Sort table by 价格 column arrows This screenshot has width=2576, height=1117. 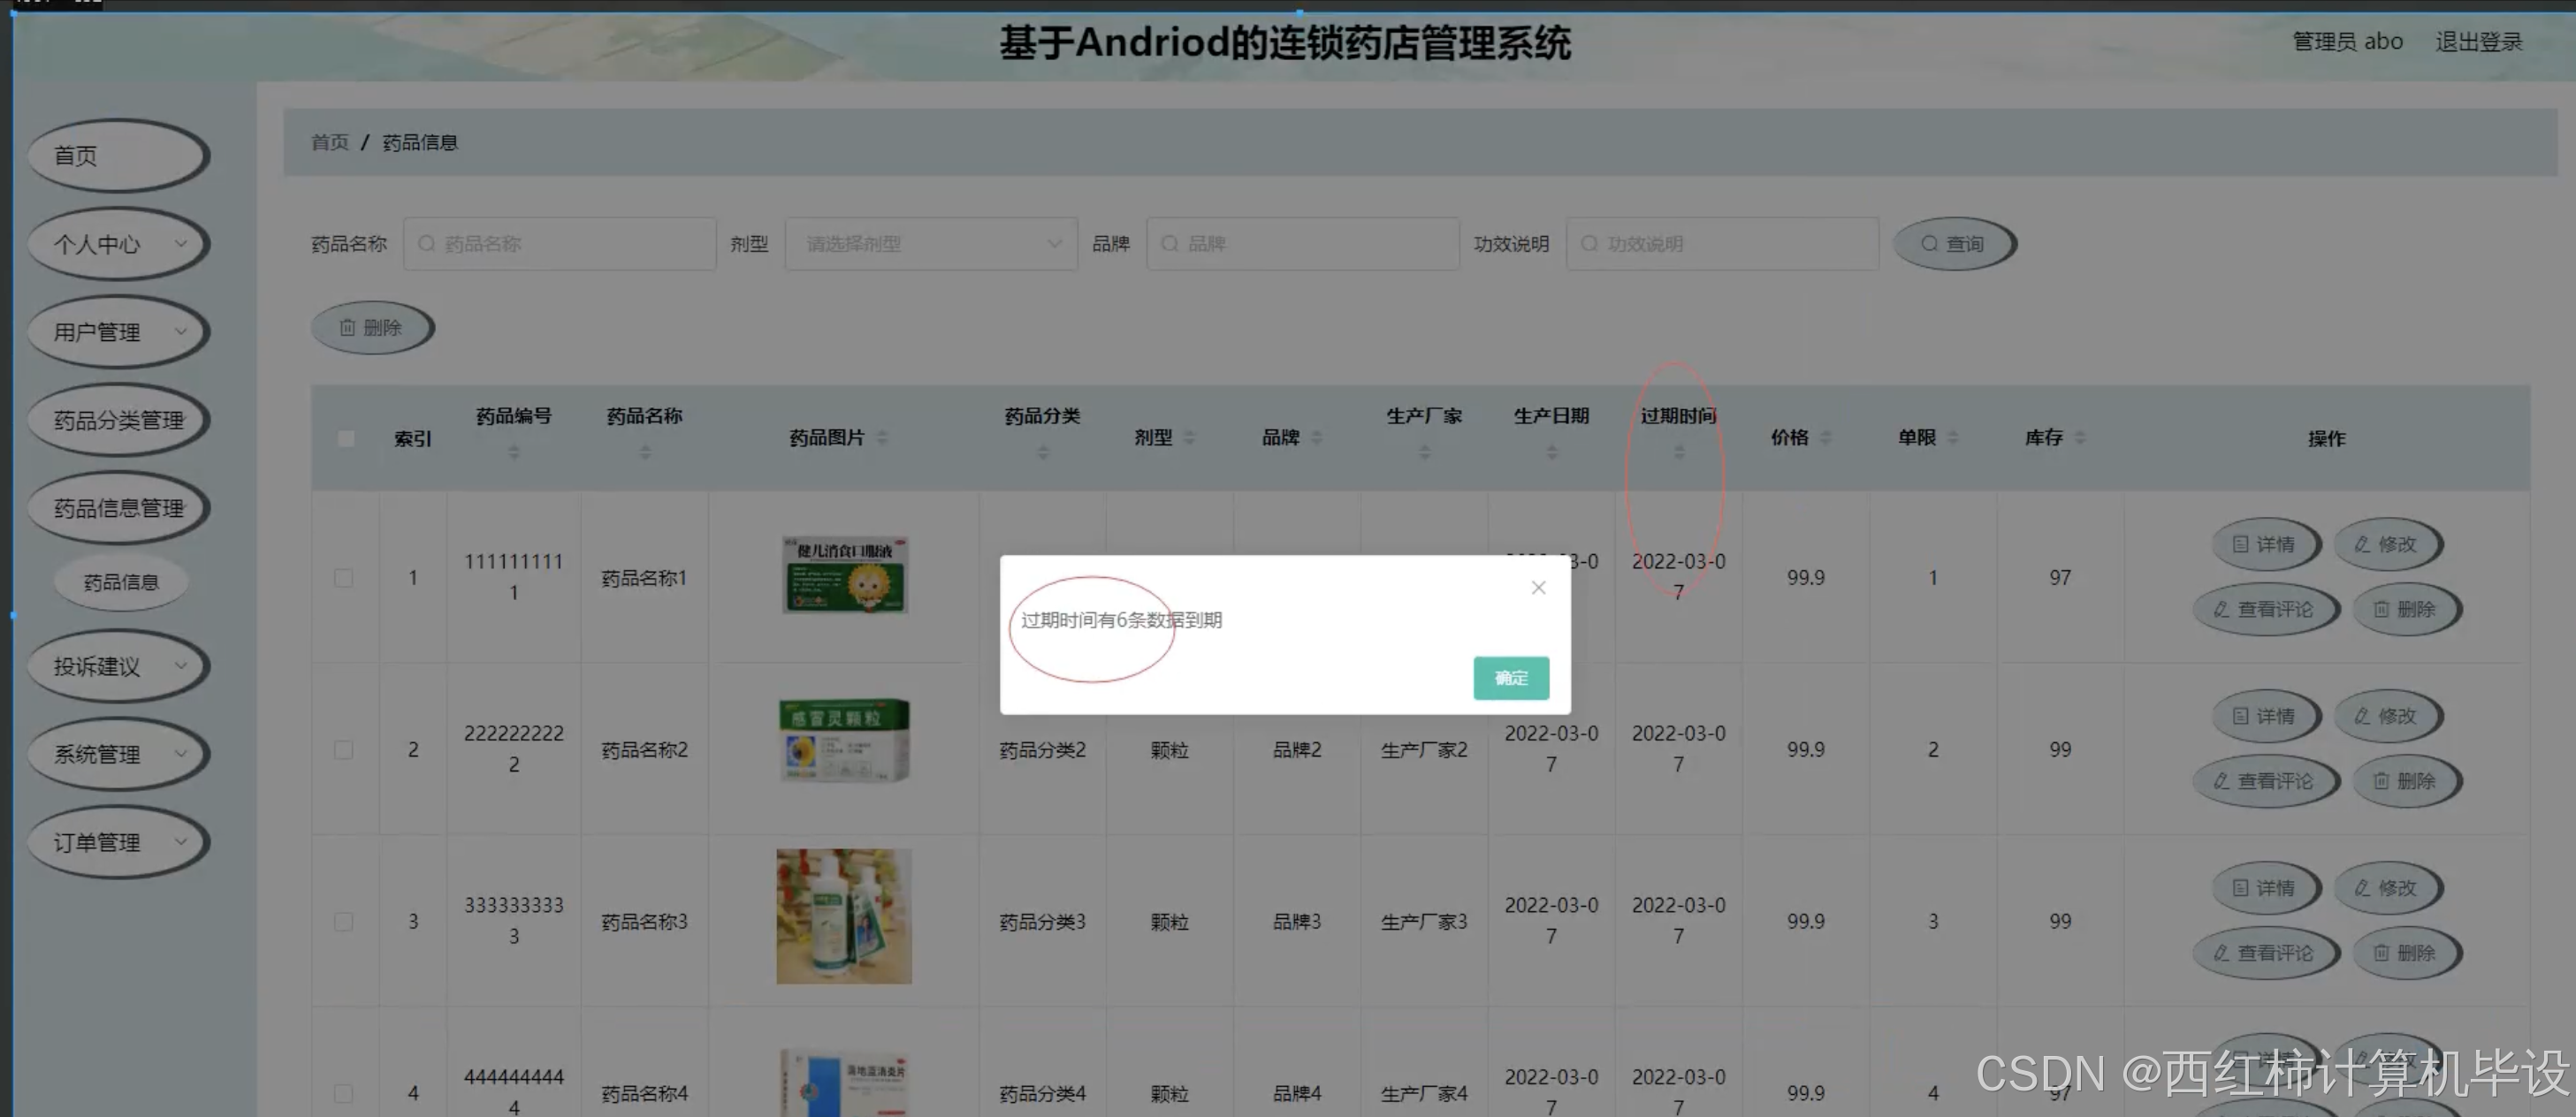click(x=1826, y=437)
